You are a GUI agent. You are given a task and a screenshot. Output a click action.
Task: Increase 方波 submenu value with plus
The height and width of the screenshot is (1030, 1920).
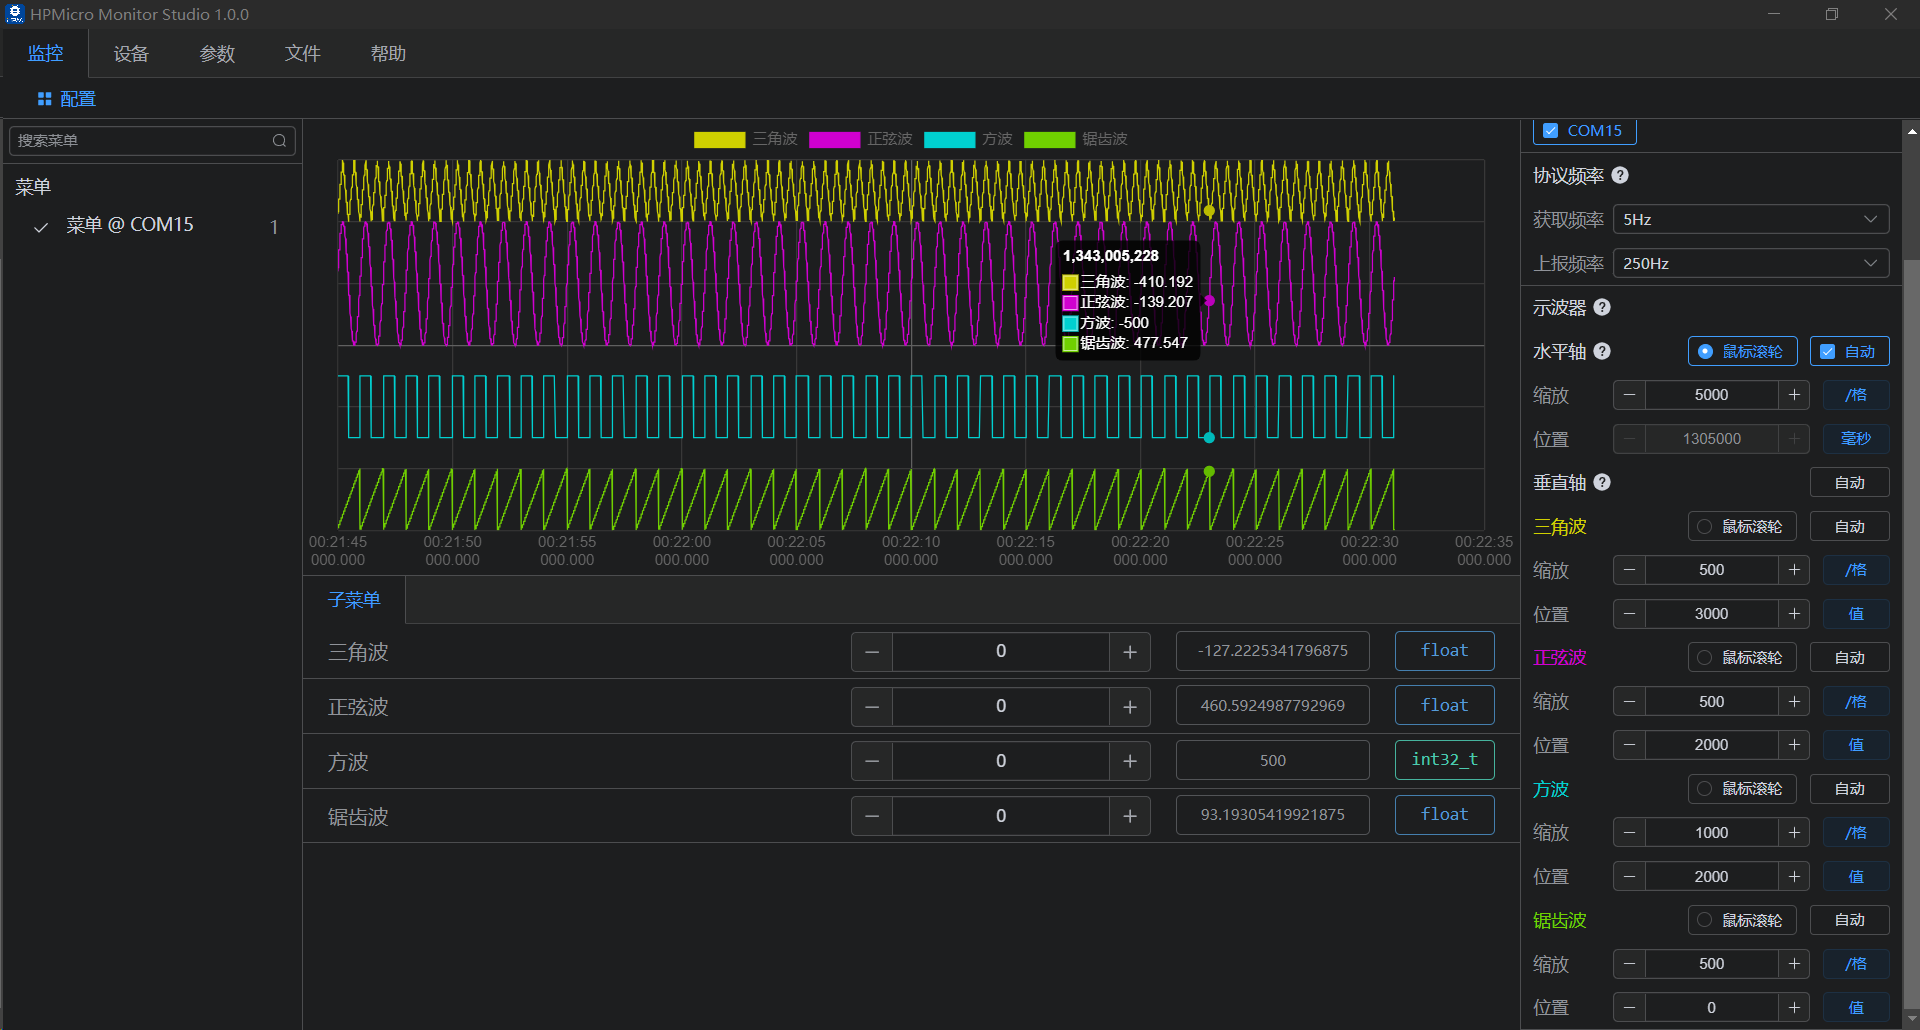[x=1130, y=762]
